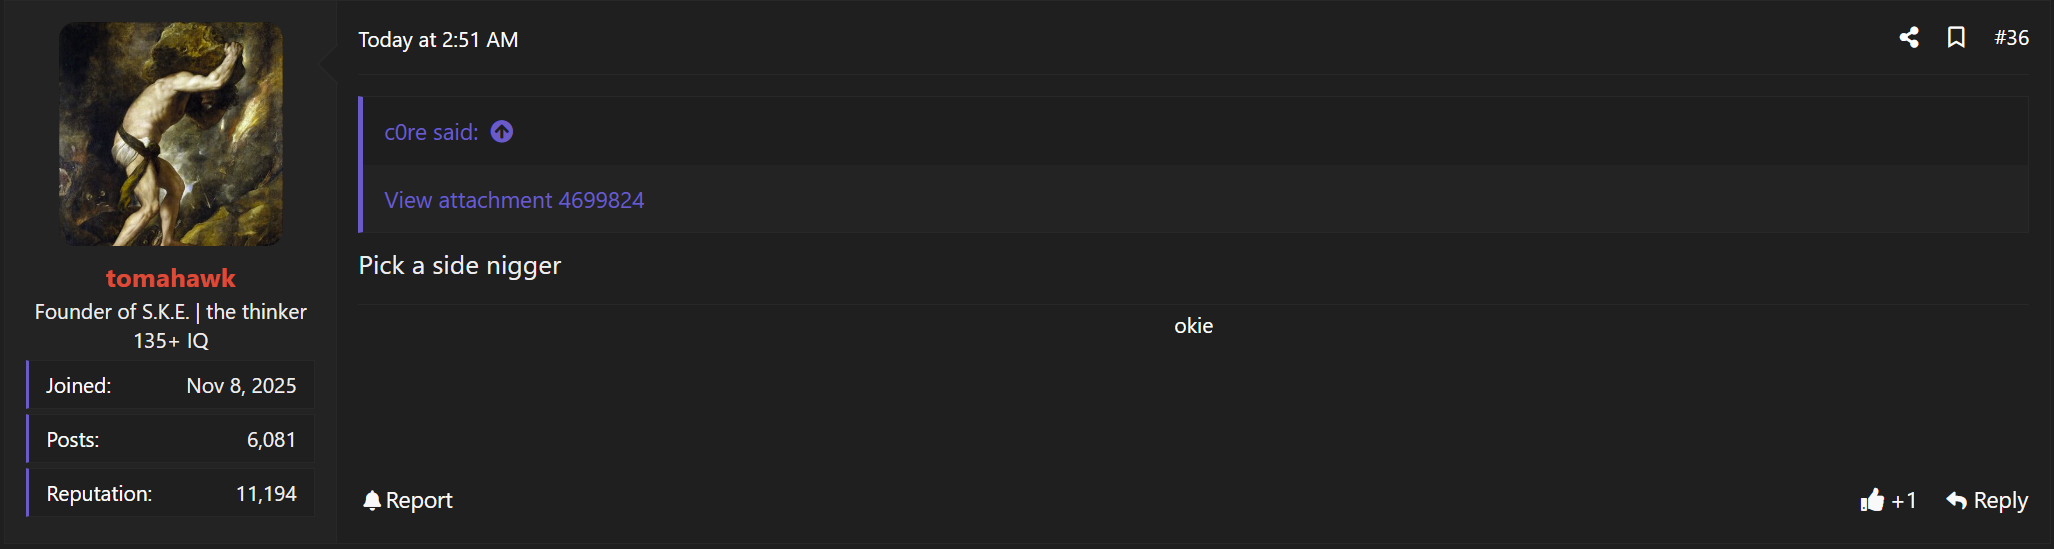Click the "Joined:" label in user info
Image resolution: width=2054 pixels, height=549 pixels.
point(79,386)
